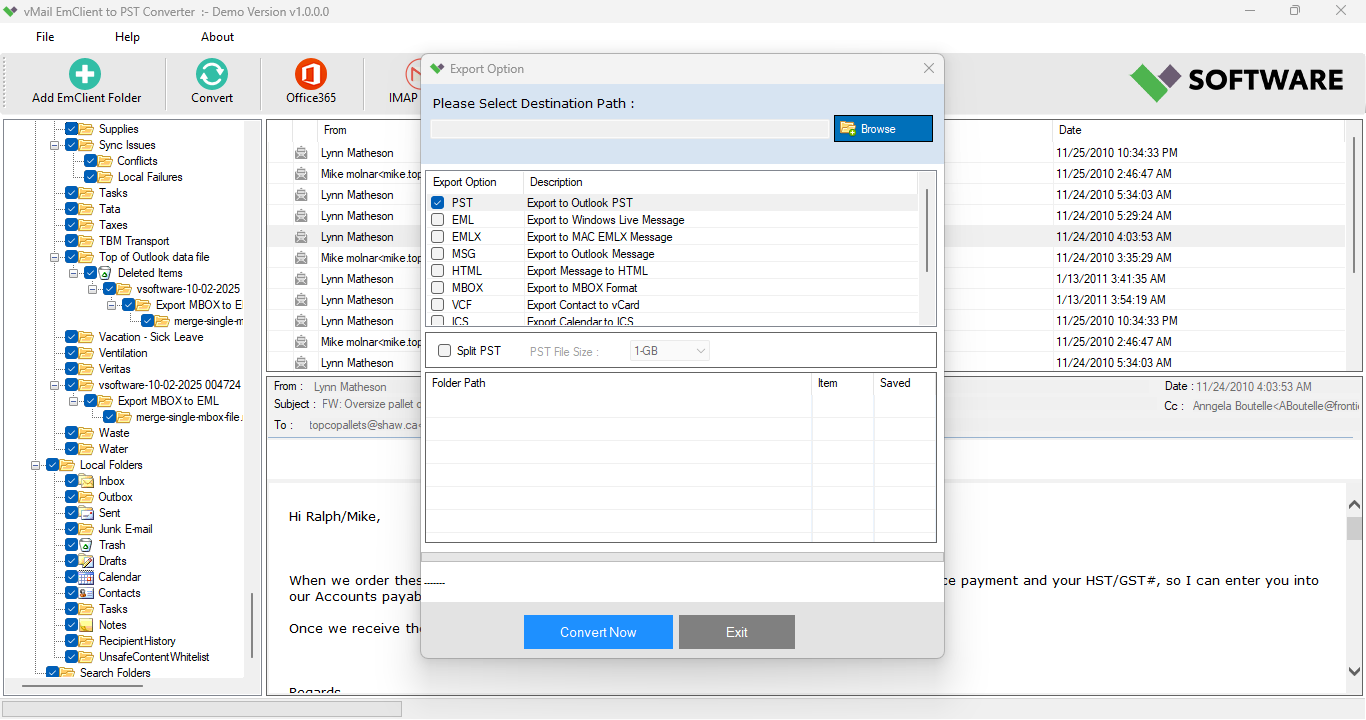
Task: Open the PST File Size 1-GB dropdown
Action: click(x=669, y=351)
